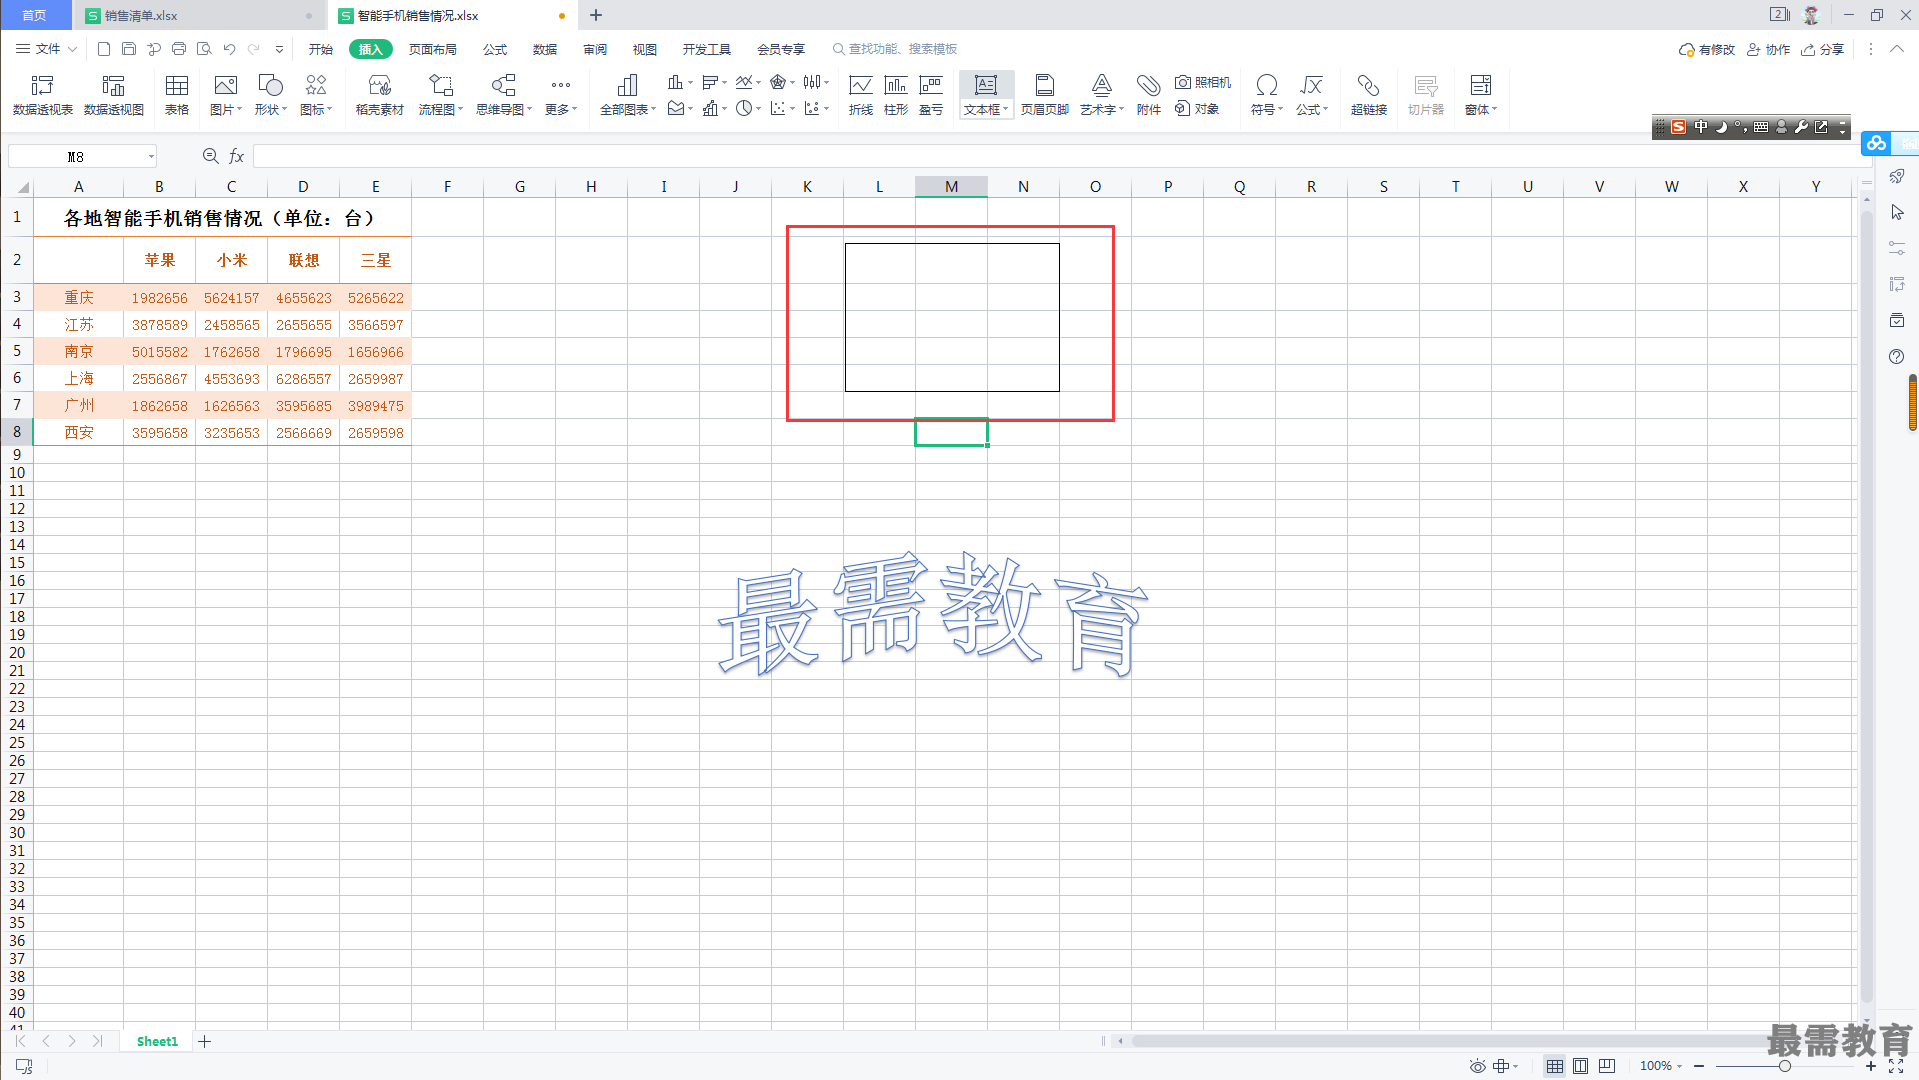Insert a win/loss sparkline (盈亏)

point(931,95)
